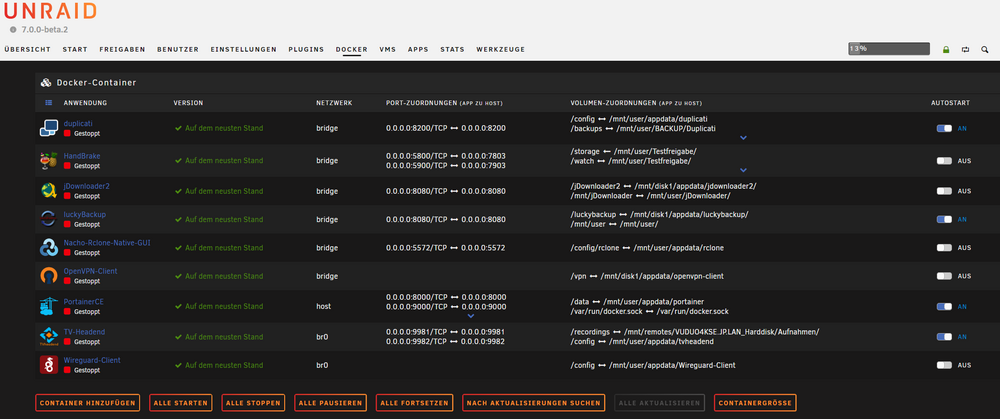Toggle autostart for luckyBackup
Screen dimensions: 1000x419
coord(944,219)
